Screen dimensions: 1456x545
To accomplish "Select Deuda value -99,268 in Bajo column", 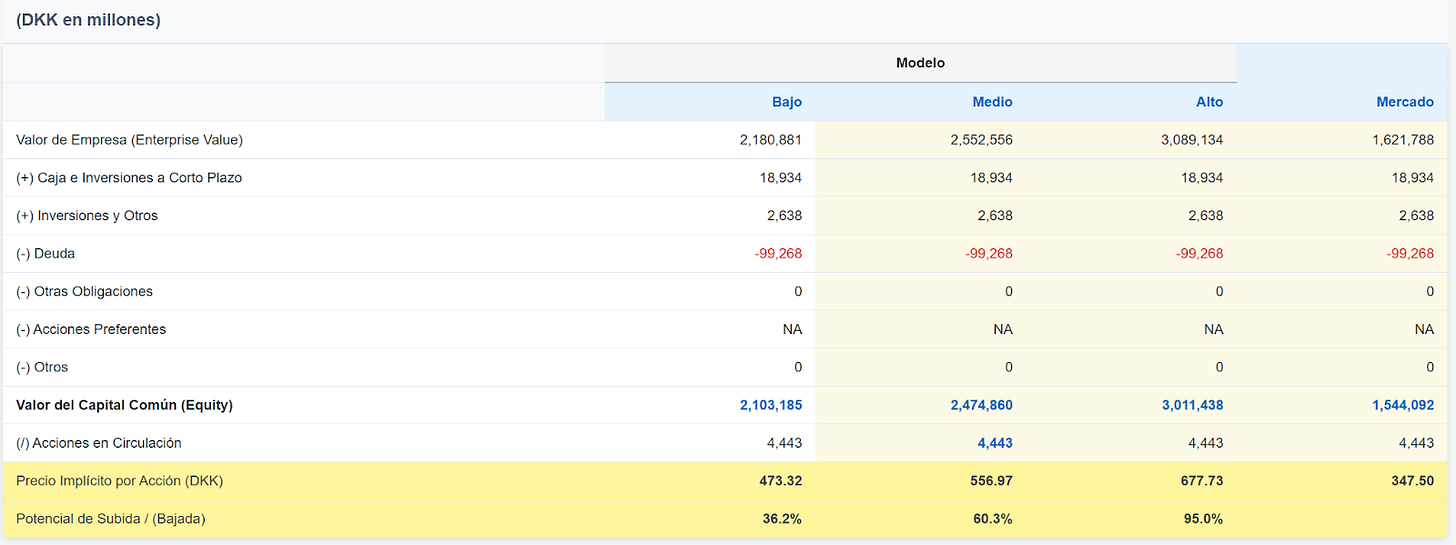I will pos(778,254).
